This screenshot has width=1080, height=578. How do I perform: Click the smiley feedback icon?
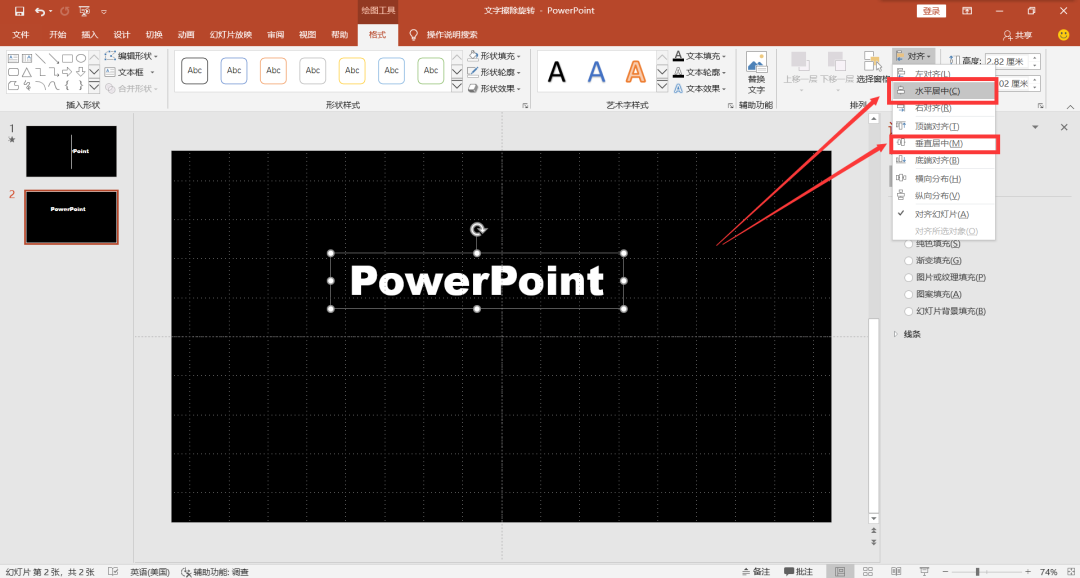click(x=1063, y=34)
